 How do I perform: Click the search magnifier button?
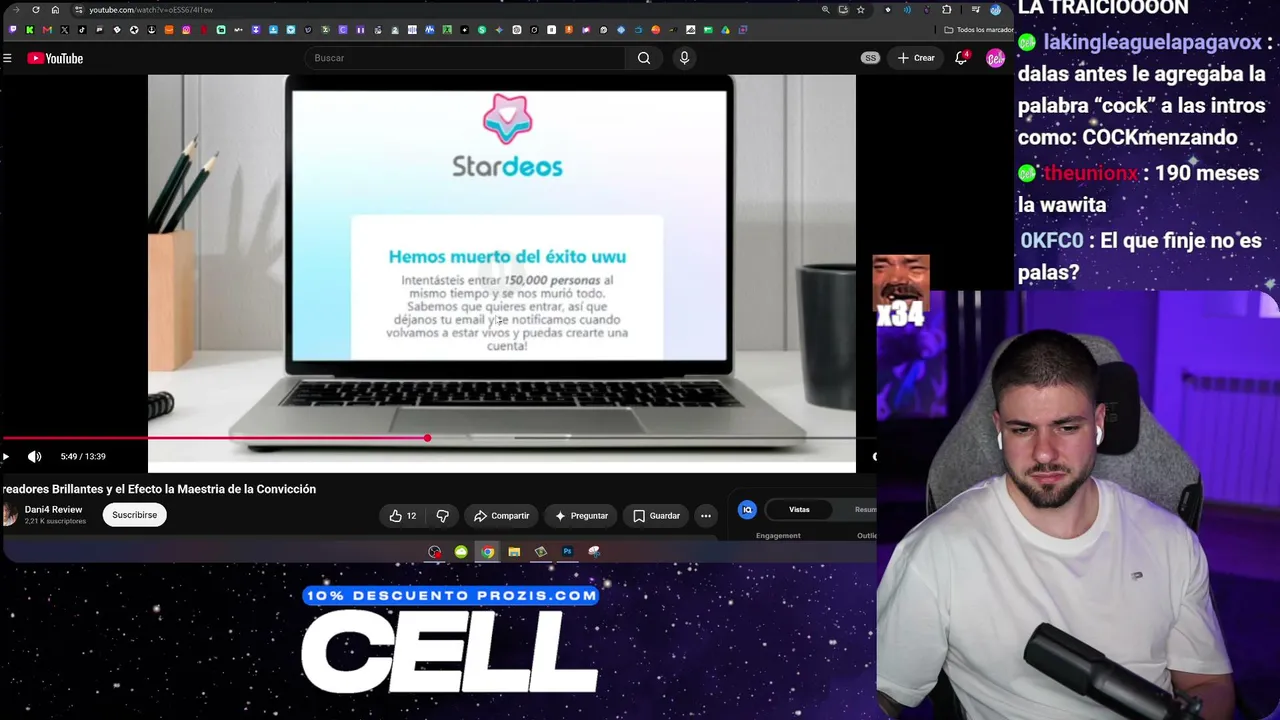pos(644,58)
